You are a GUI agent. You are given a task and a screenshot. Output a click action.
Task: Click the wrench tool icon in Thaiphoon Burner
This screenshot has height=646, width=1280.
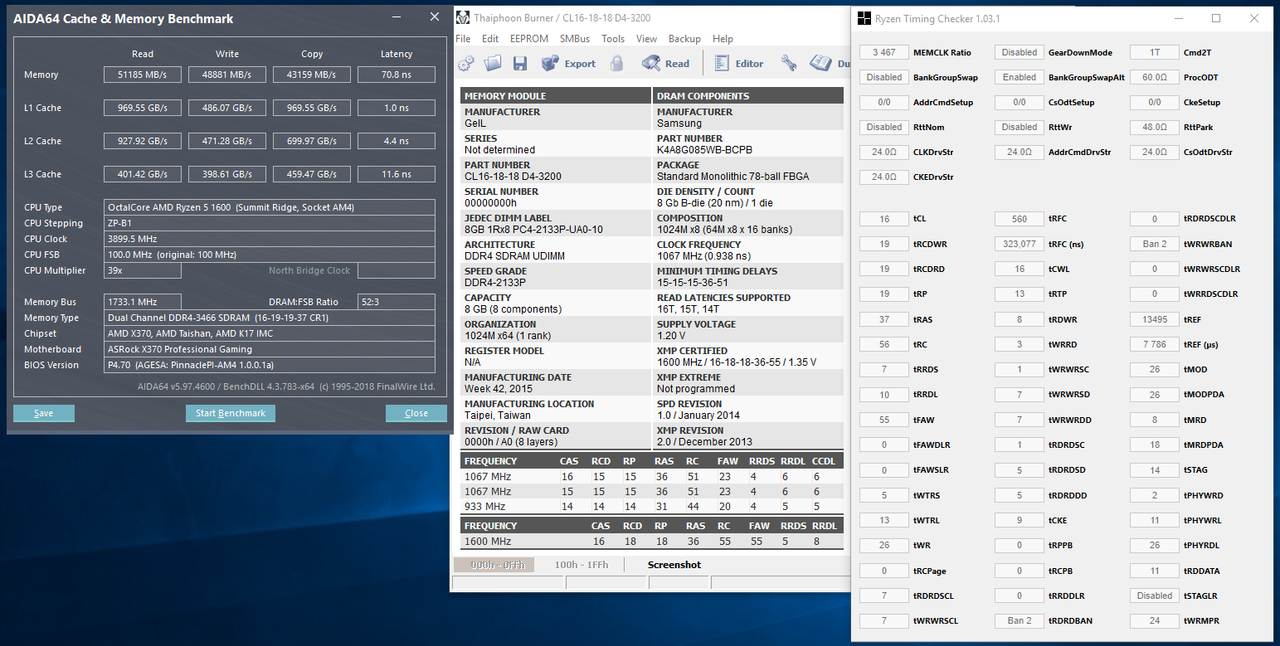click(x=789, y=63)
